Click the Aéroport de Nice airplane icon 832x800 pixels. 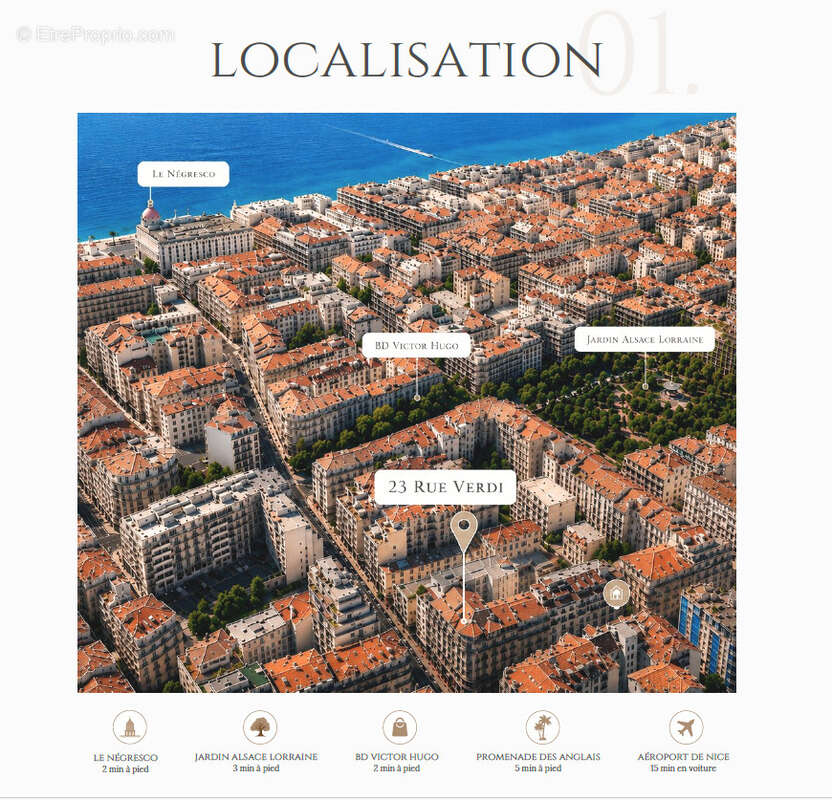(686, 727)
